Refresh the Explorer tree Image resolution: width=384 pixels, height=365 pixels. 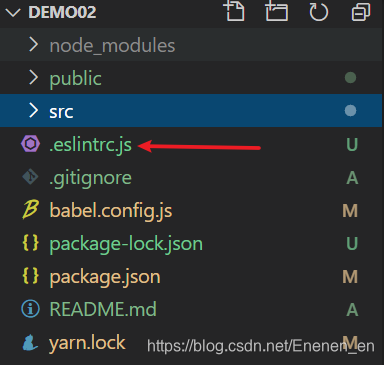pyautogui.click(x=318, y=12)
